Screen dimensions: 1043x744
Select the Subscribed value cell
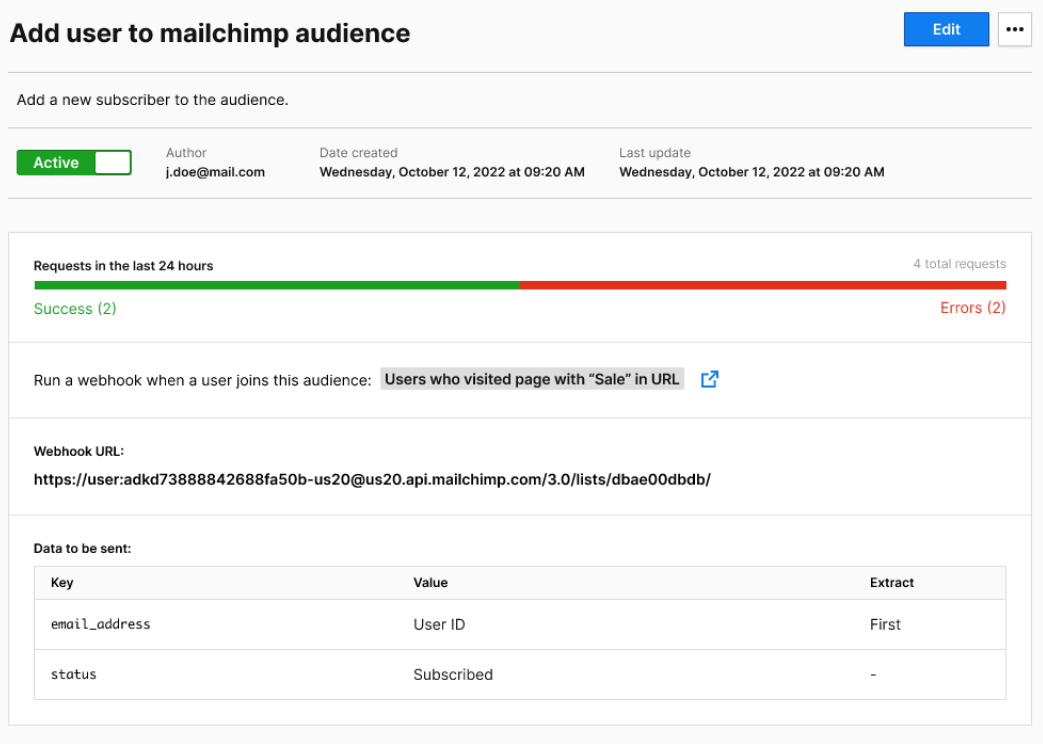pos(453,674)
